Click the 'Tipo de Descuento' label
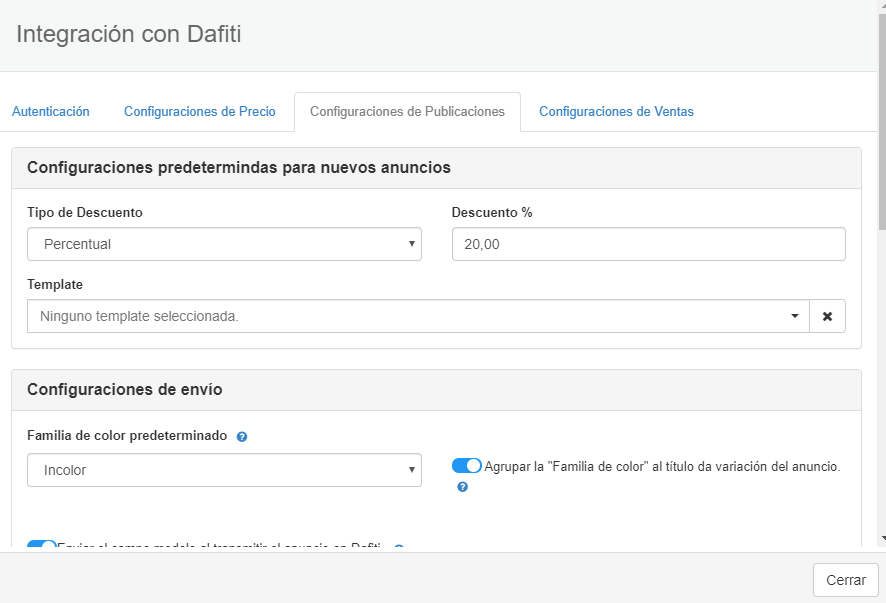 pos(85,212)
